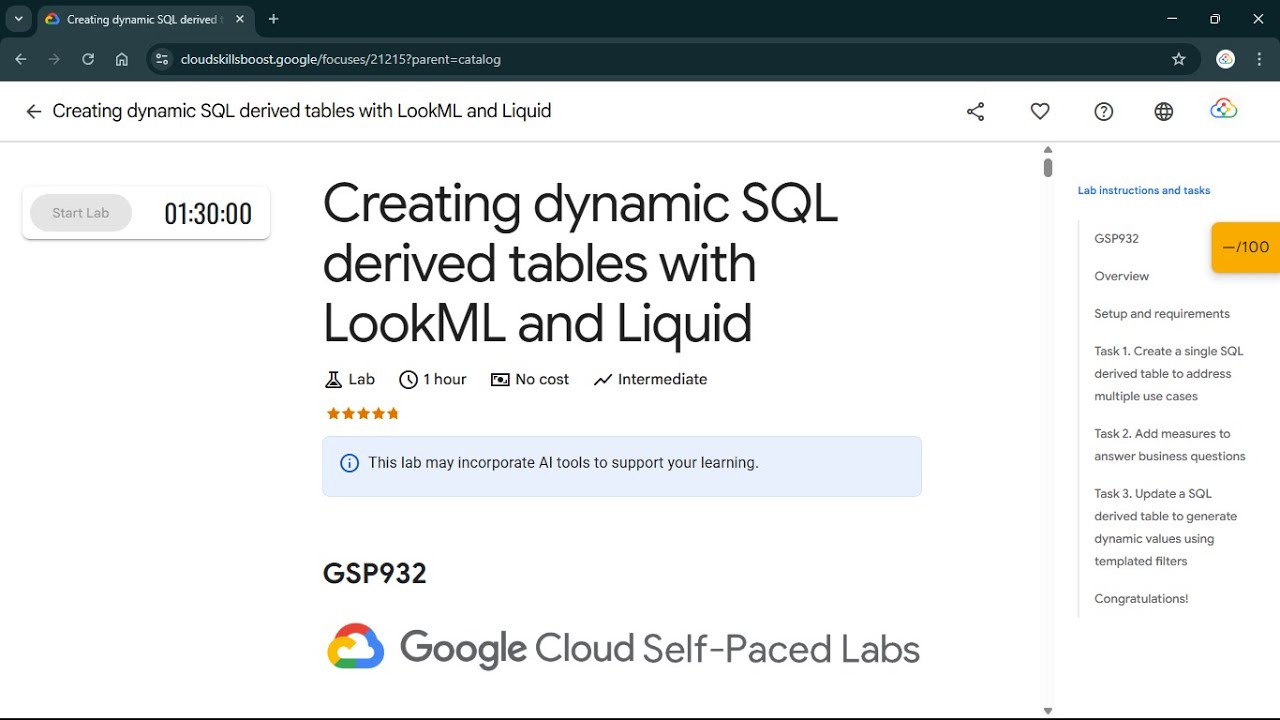Restore down the browser window
The height and width of the screenshot is (720, 1280).
click(x=1215, y=19)
